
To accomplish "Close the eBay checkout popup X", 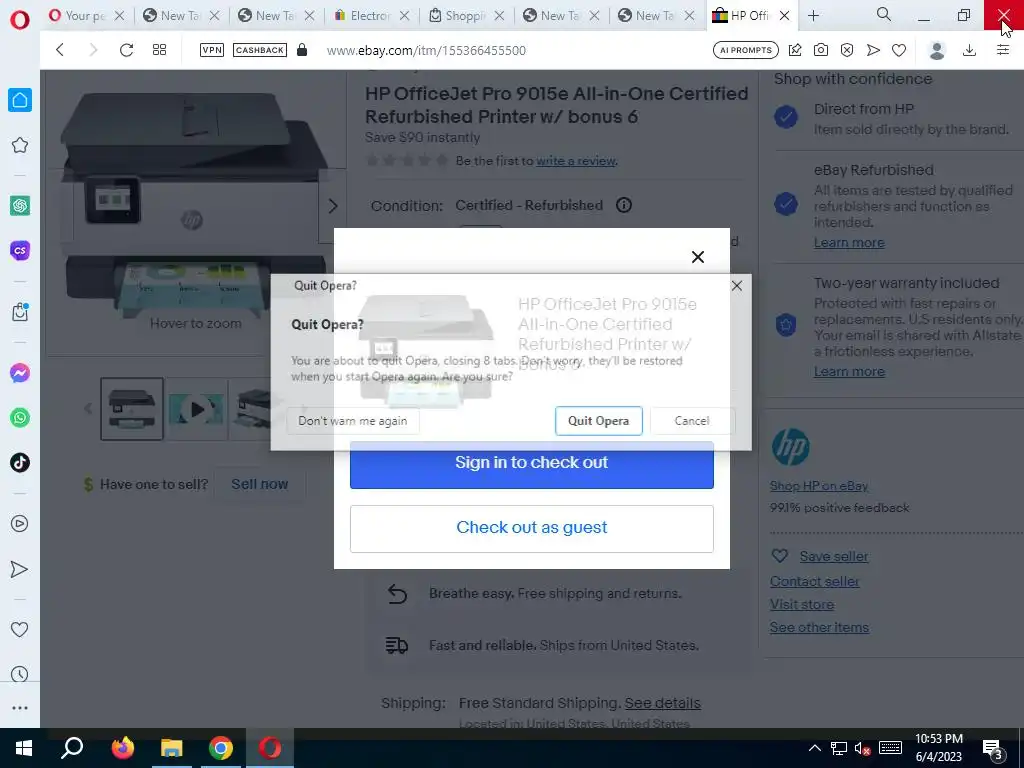I will pos(697,257).
